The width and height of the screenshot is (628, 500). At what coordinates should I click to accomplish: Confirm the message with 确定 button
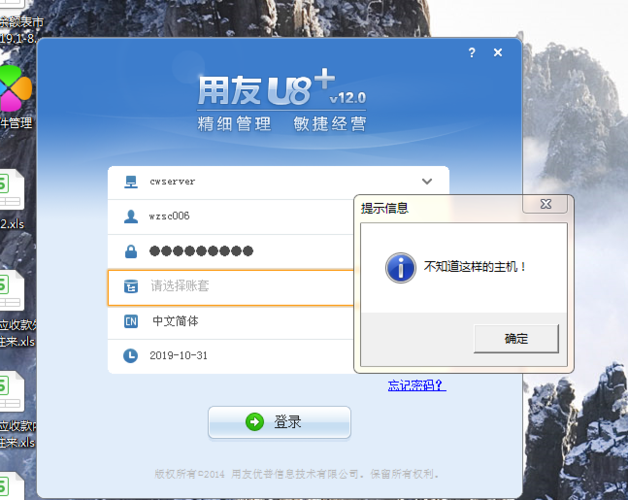click(x=516, y=339)
